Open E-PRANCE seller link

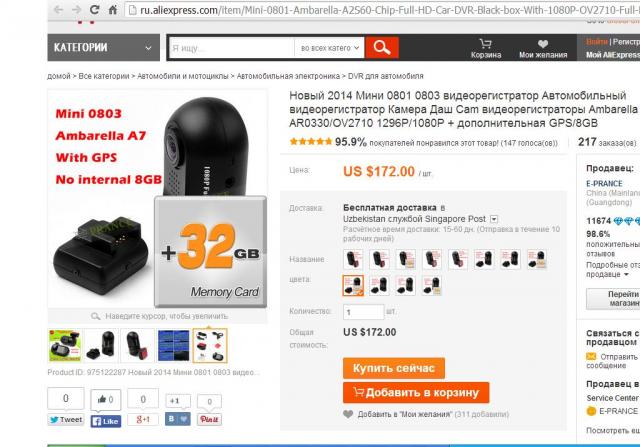click(x=604, y=184)
